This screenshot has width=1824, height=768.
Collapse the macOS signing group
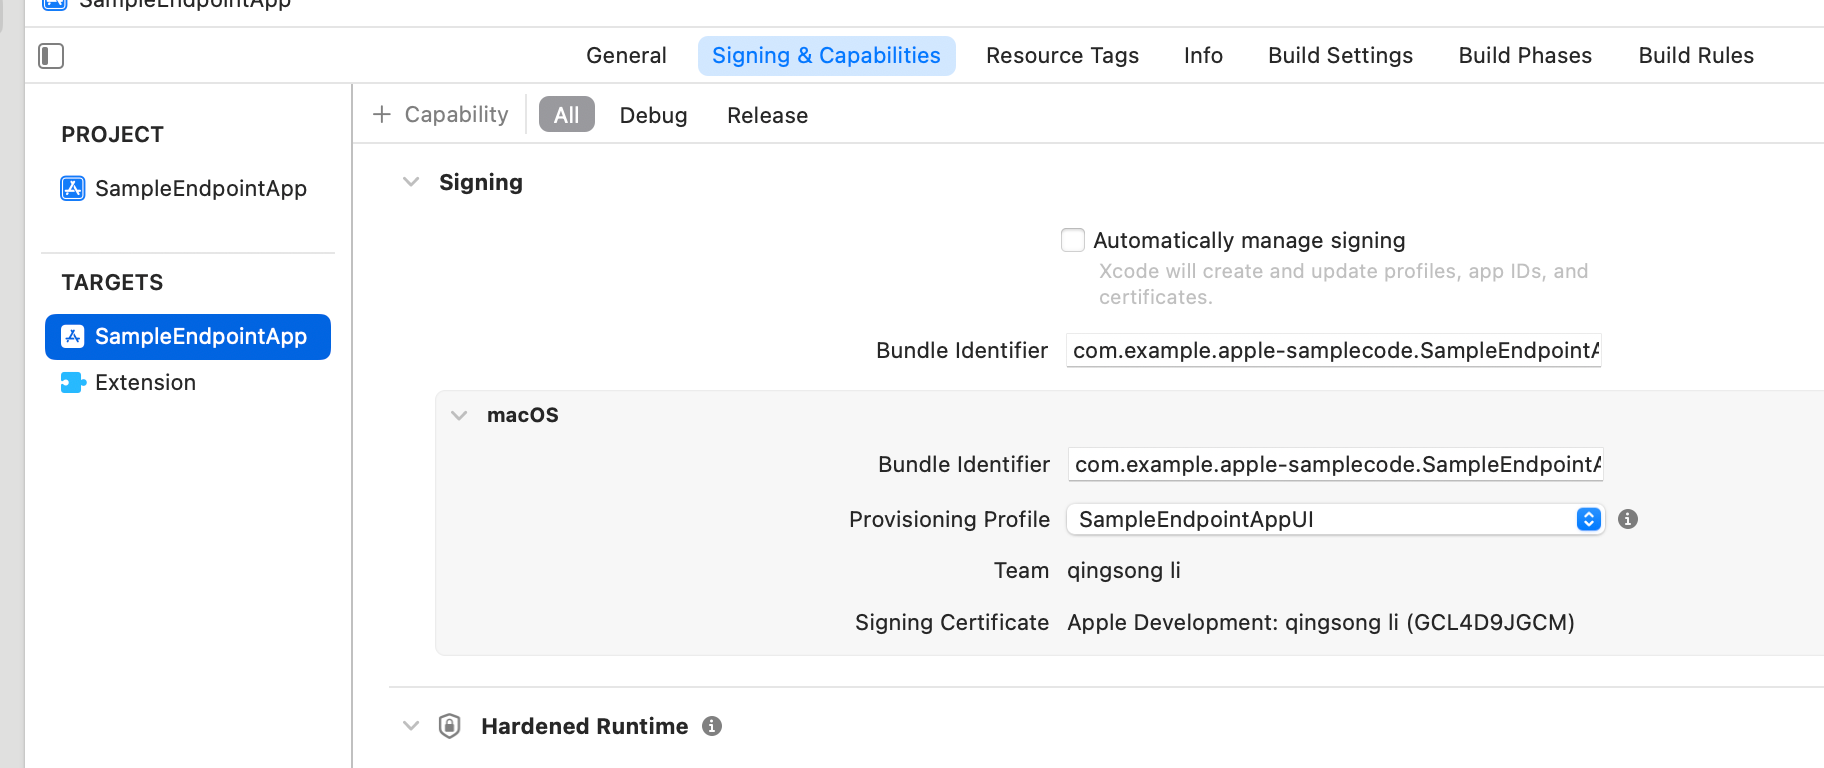459,415
